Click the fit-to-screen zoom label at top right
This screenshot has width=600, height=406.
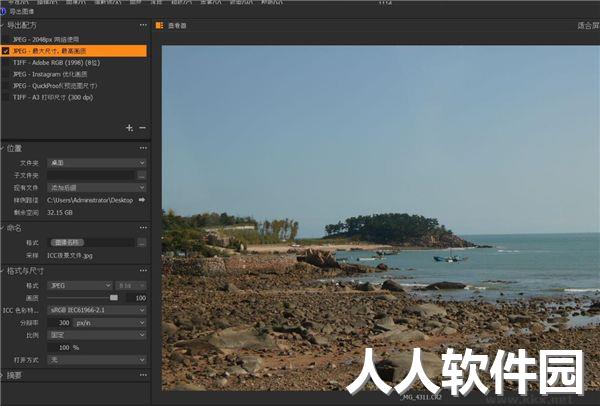(588, 26)
